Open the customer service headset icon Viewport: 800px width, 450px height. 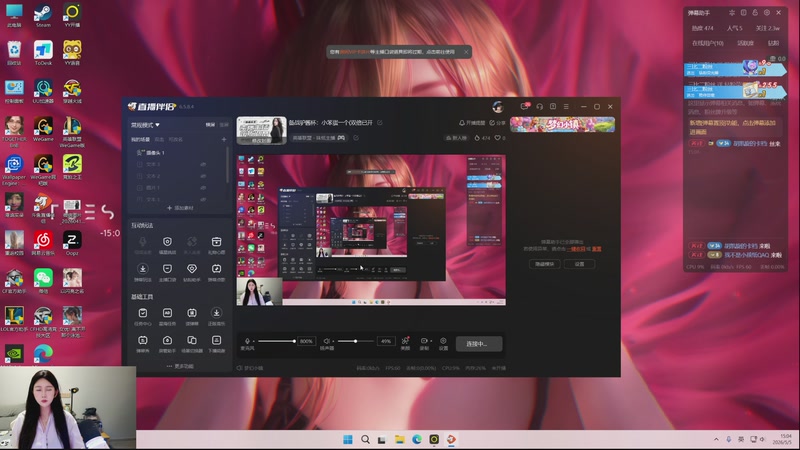point(539,107)
